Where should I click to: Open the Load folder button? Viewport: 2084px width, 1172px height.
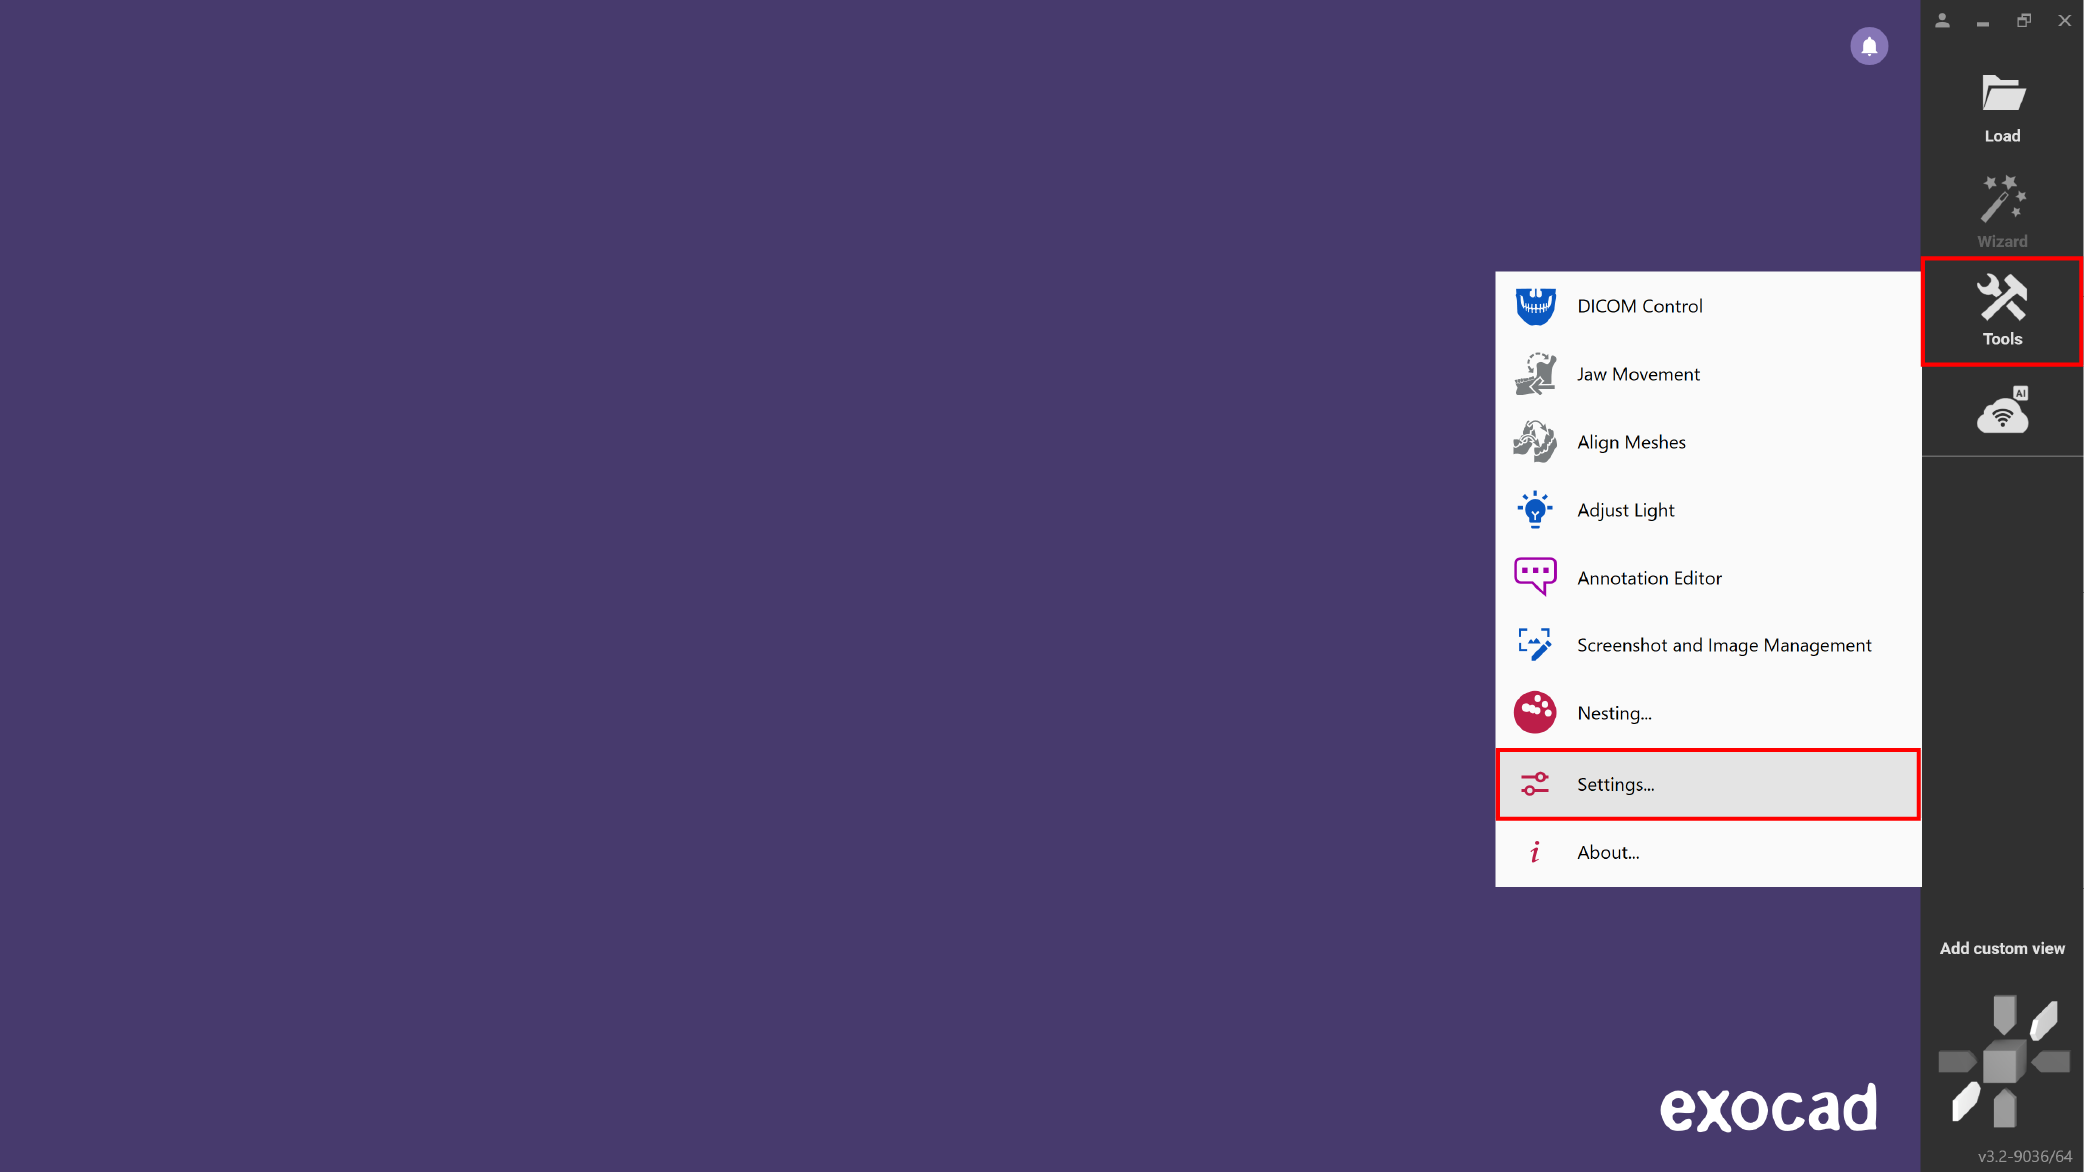pyautogui.click(x=2002, y=108)
